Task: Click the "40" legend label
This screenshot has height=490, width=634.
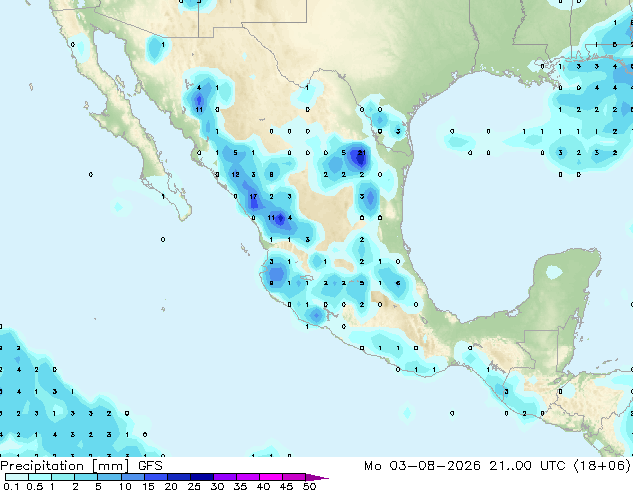Action: (x=263, y=486)
